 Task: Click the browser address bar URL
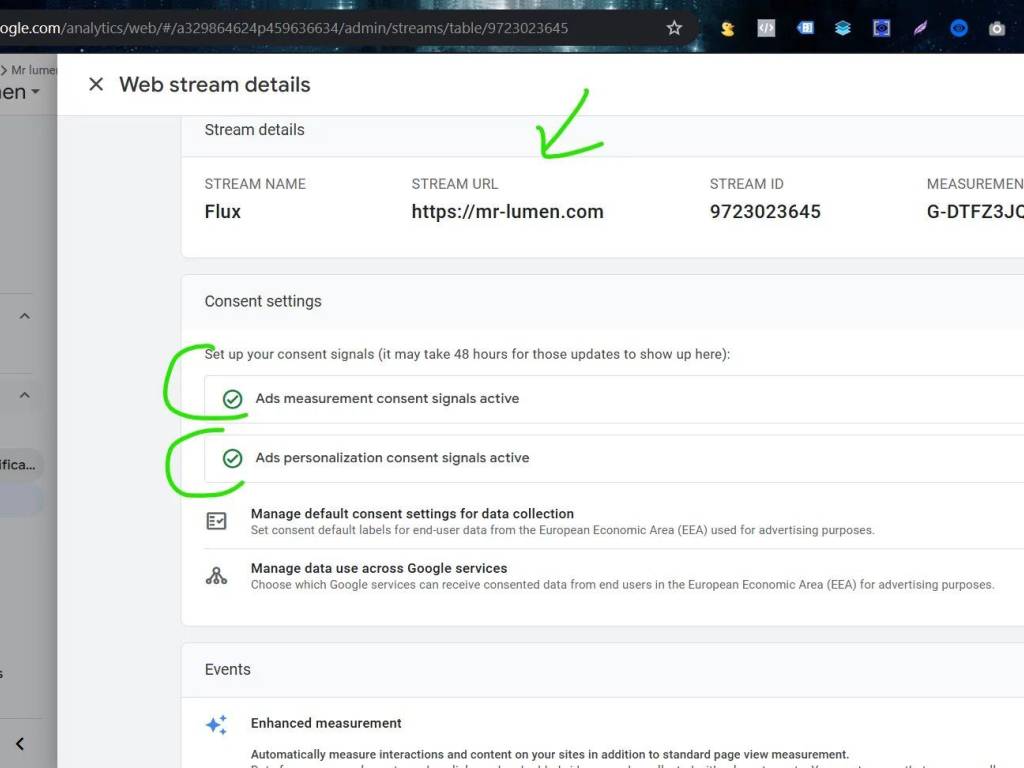click(x=284, y=28)
